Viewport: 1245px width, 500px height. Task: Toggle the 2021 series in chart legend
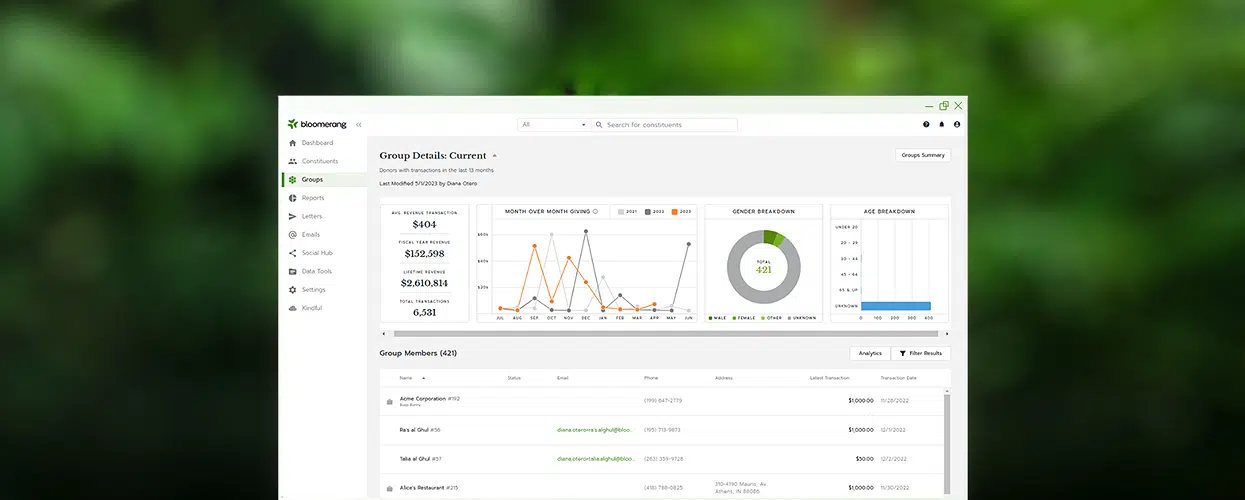coord(627,212)
